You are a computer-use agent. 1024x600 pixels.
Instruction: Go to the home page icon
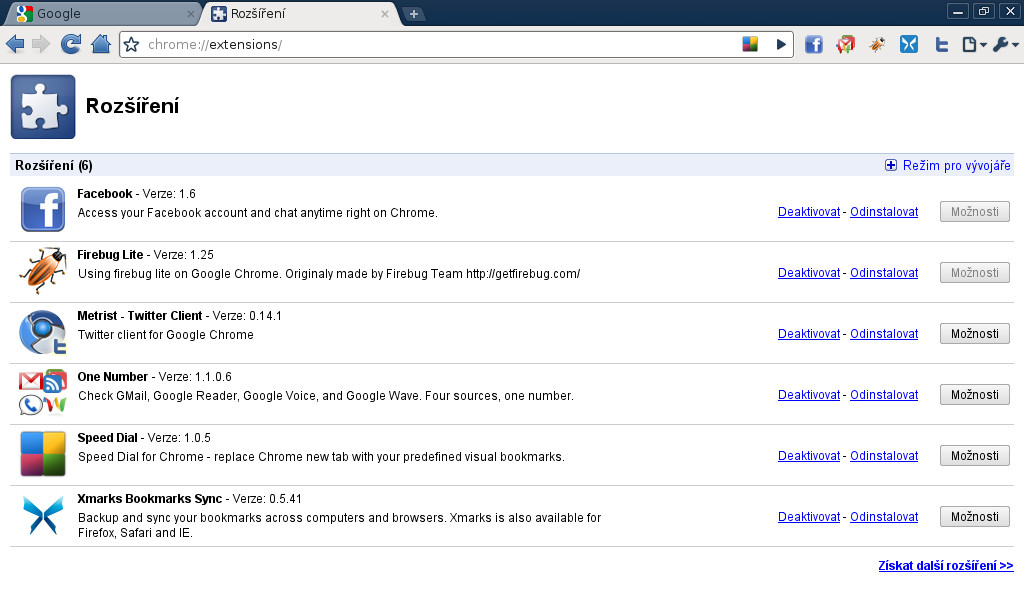[100, 44]
